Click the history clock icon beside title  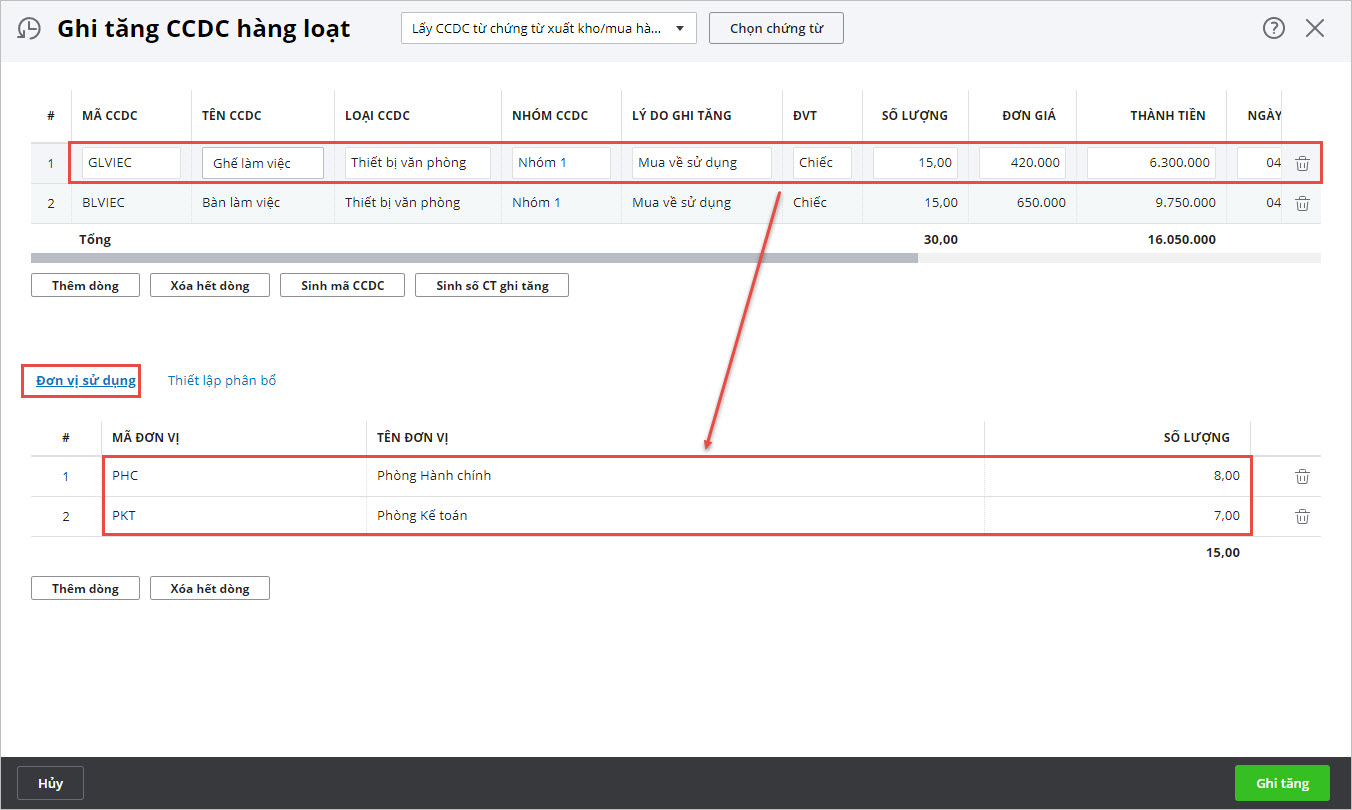[31, 28]
